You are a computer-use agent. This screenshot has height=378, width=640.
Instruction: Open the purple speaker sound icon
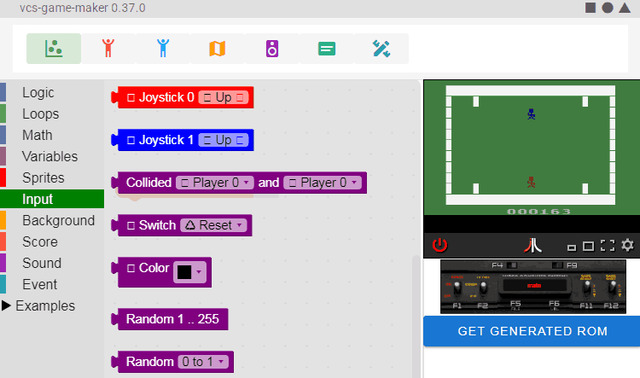point(272,49)
